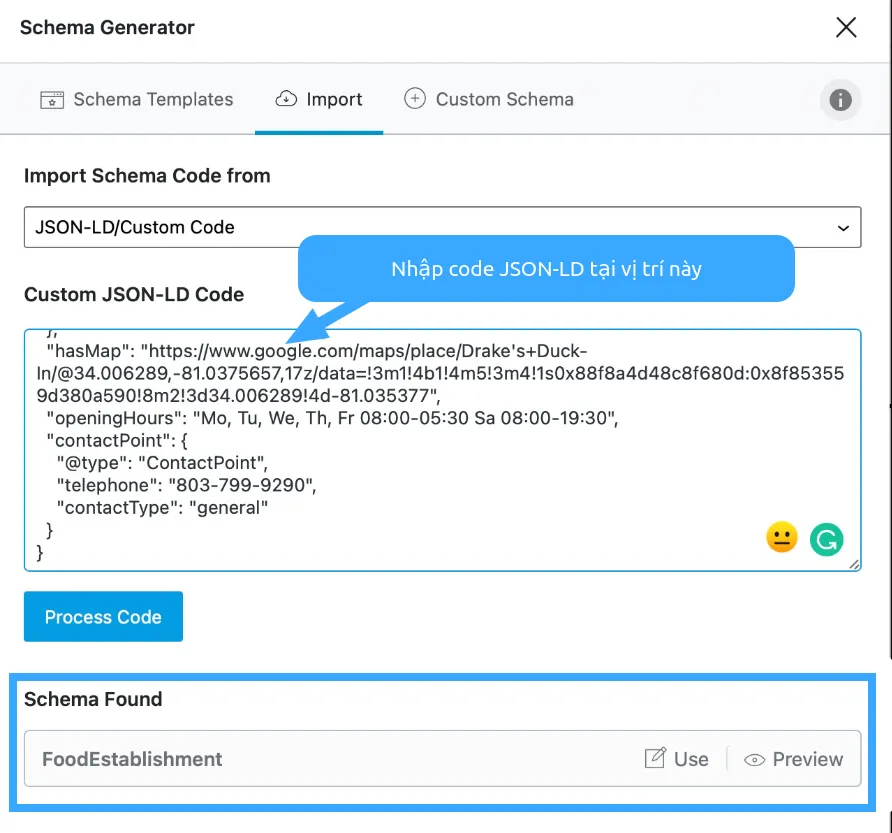Image resolution: width=892 pixels, height=833 pixels.
Task: Switch to Schema Templates tab
Action: coord(137,100)
